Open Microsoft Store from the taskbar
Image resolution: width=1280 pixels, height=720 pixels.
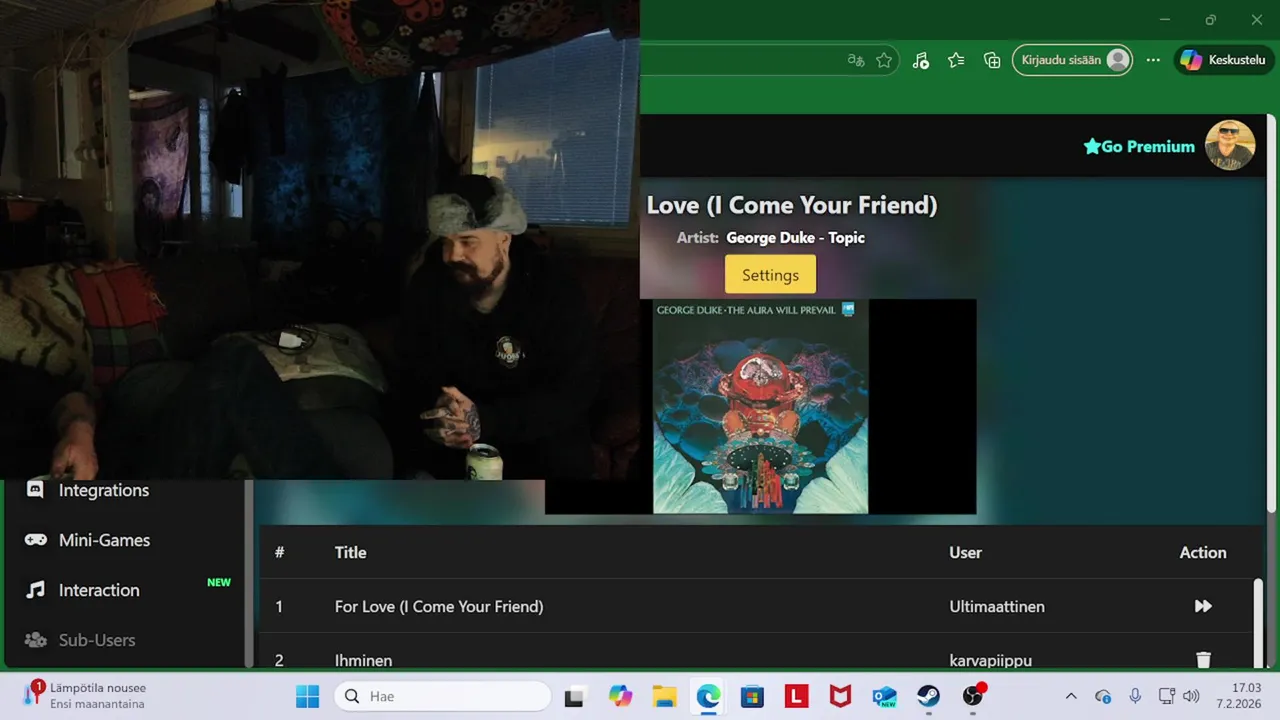(752, 696)
